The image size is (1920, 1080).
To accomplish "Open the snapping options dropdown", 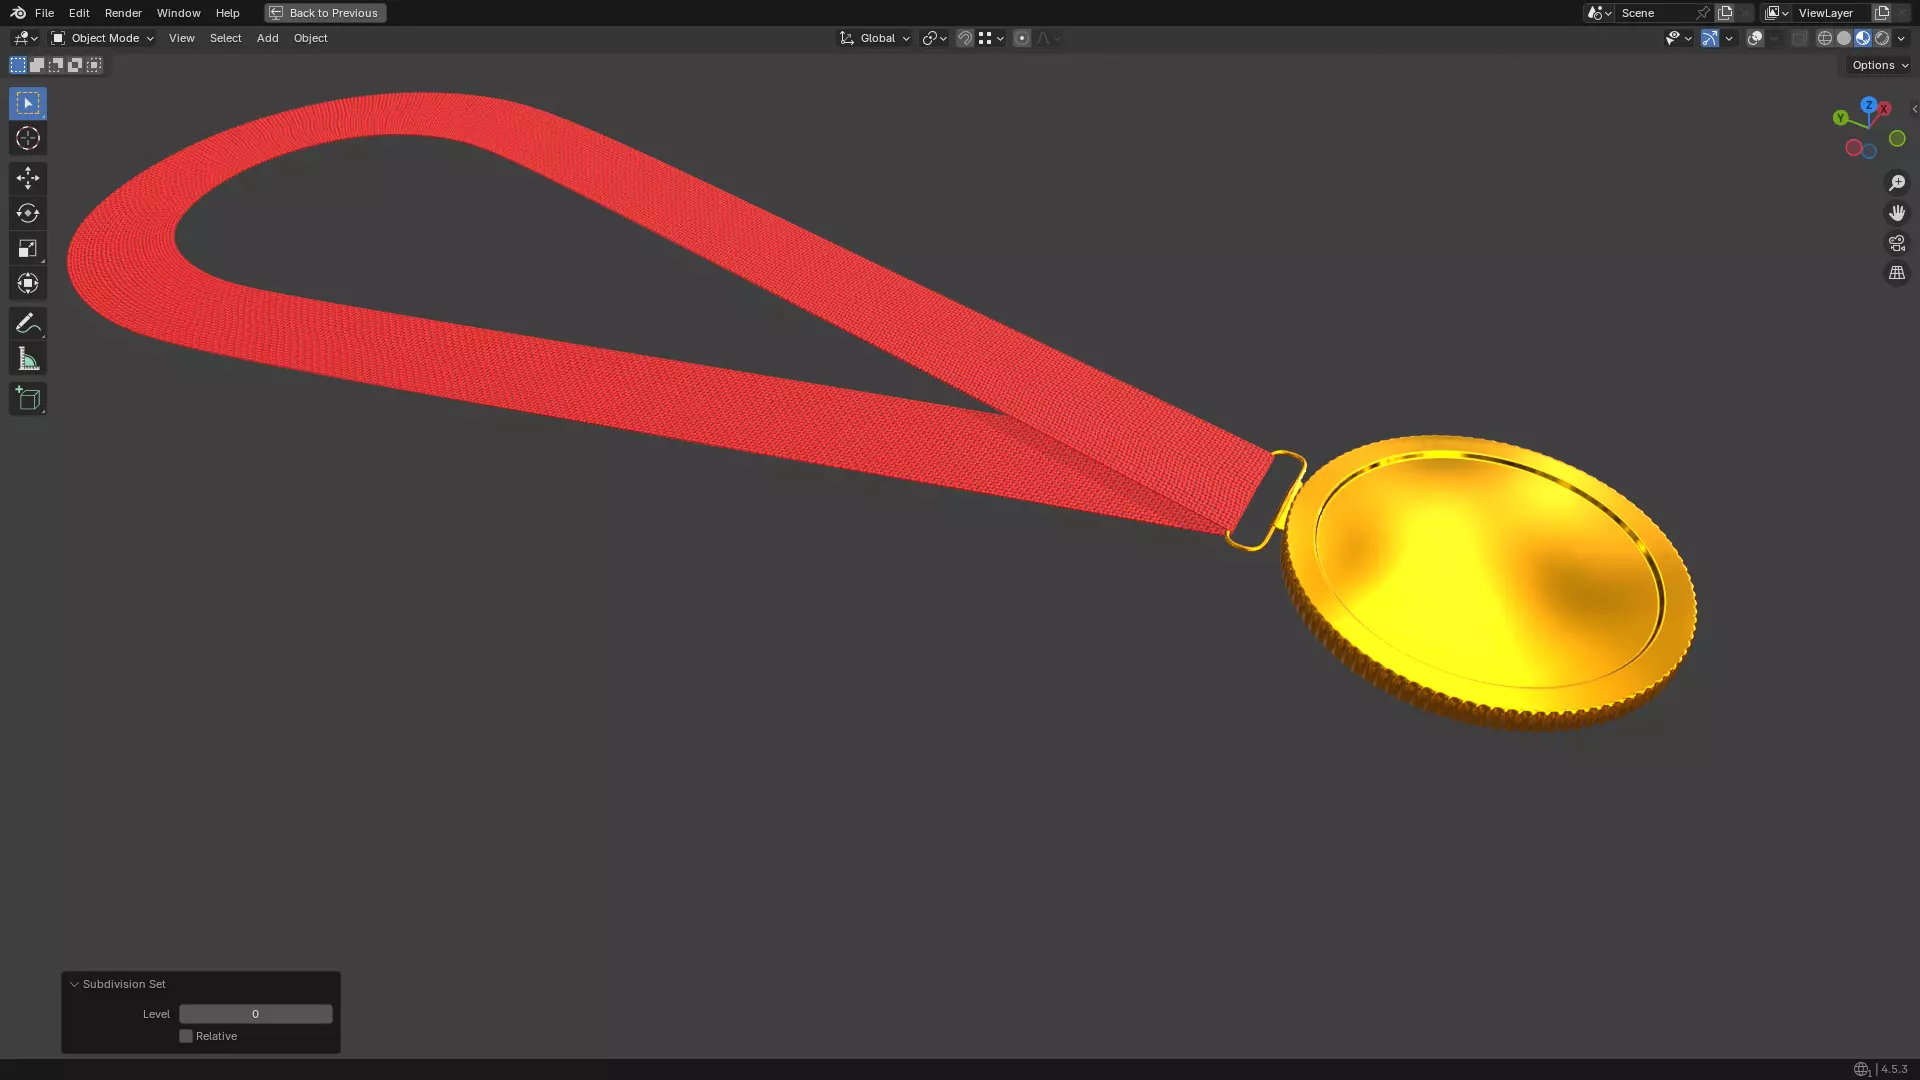I will [x=991, y=38].
